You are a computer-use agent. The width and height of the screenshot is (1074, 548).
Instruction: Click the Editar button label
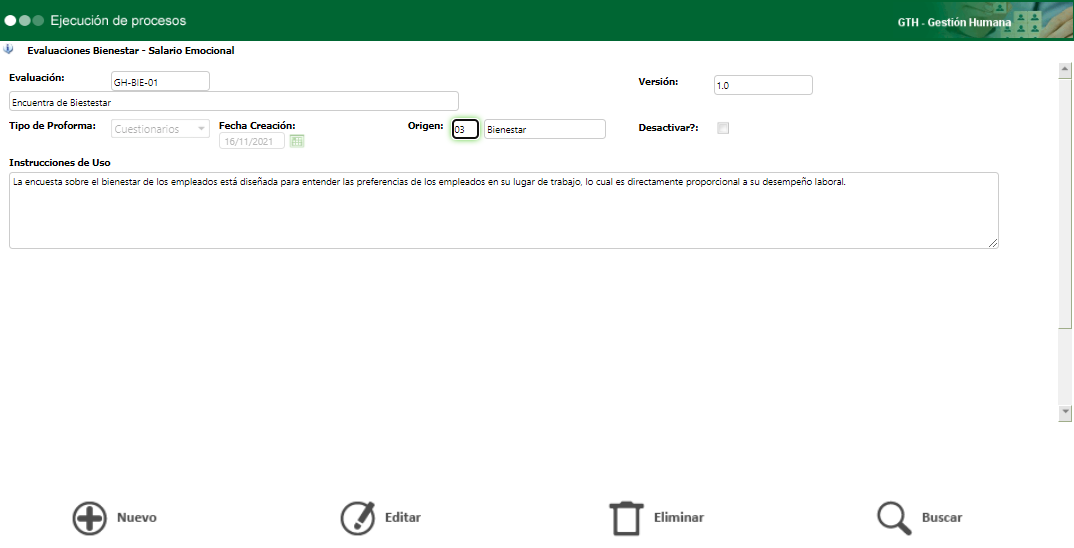pos(403,518)
